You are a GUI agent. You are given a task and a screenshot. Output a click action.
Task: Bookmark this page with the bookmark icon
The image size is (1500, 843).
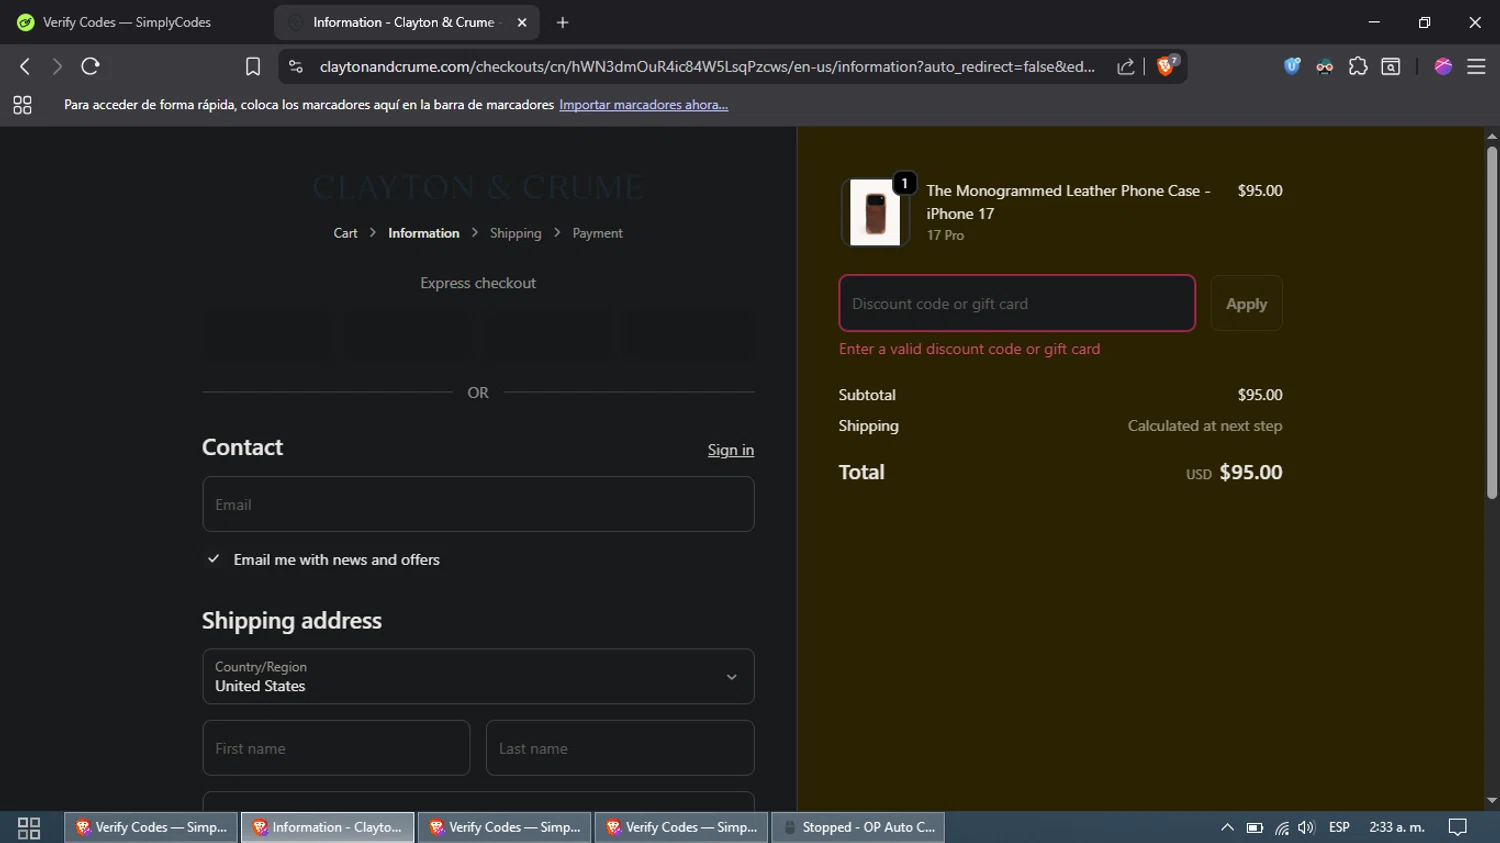[253, 66]
